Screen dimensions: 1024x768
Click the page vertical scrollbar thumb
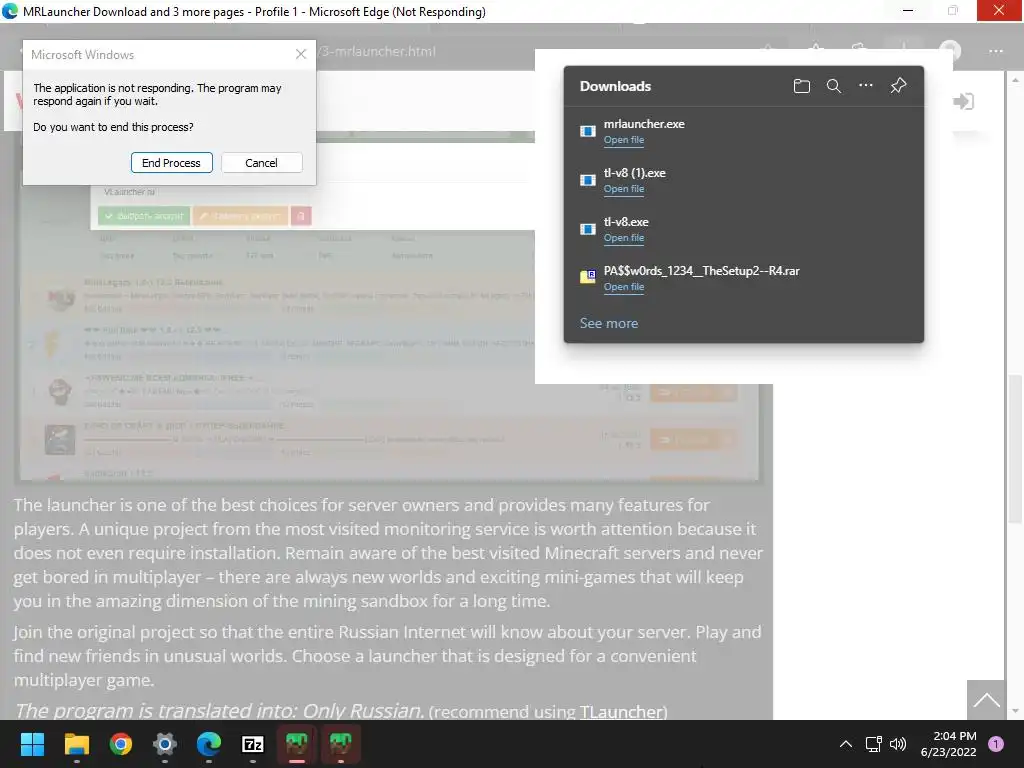coord(1014,449)
